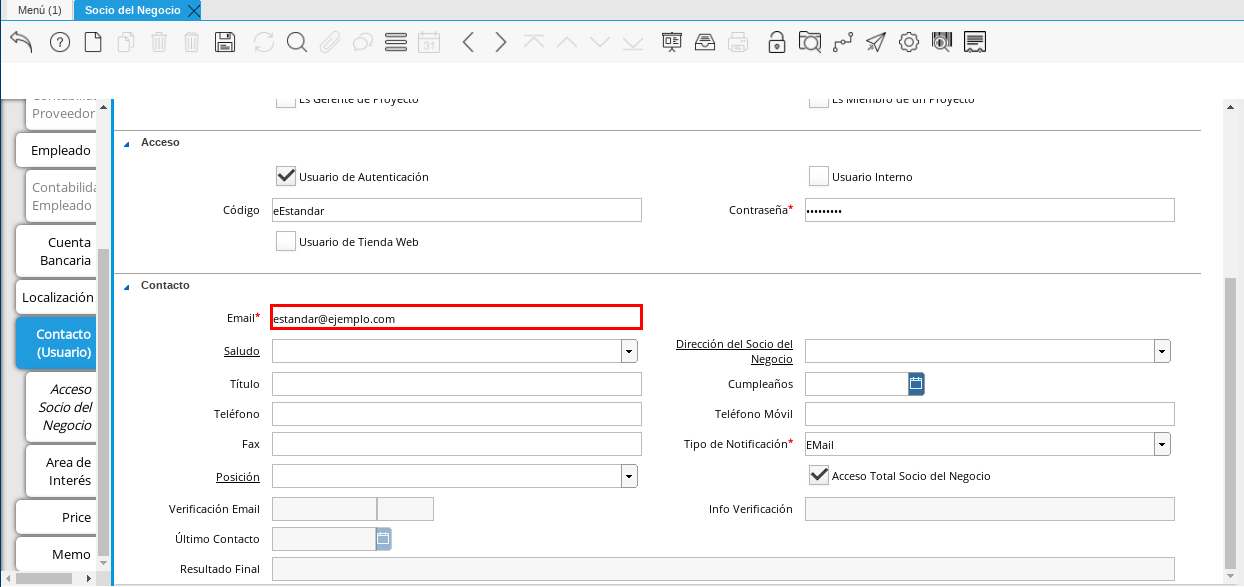This screenshot has width=1244, height=587.
Task: Open the help question mark icon
Action: click(x=60, y=42)
